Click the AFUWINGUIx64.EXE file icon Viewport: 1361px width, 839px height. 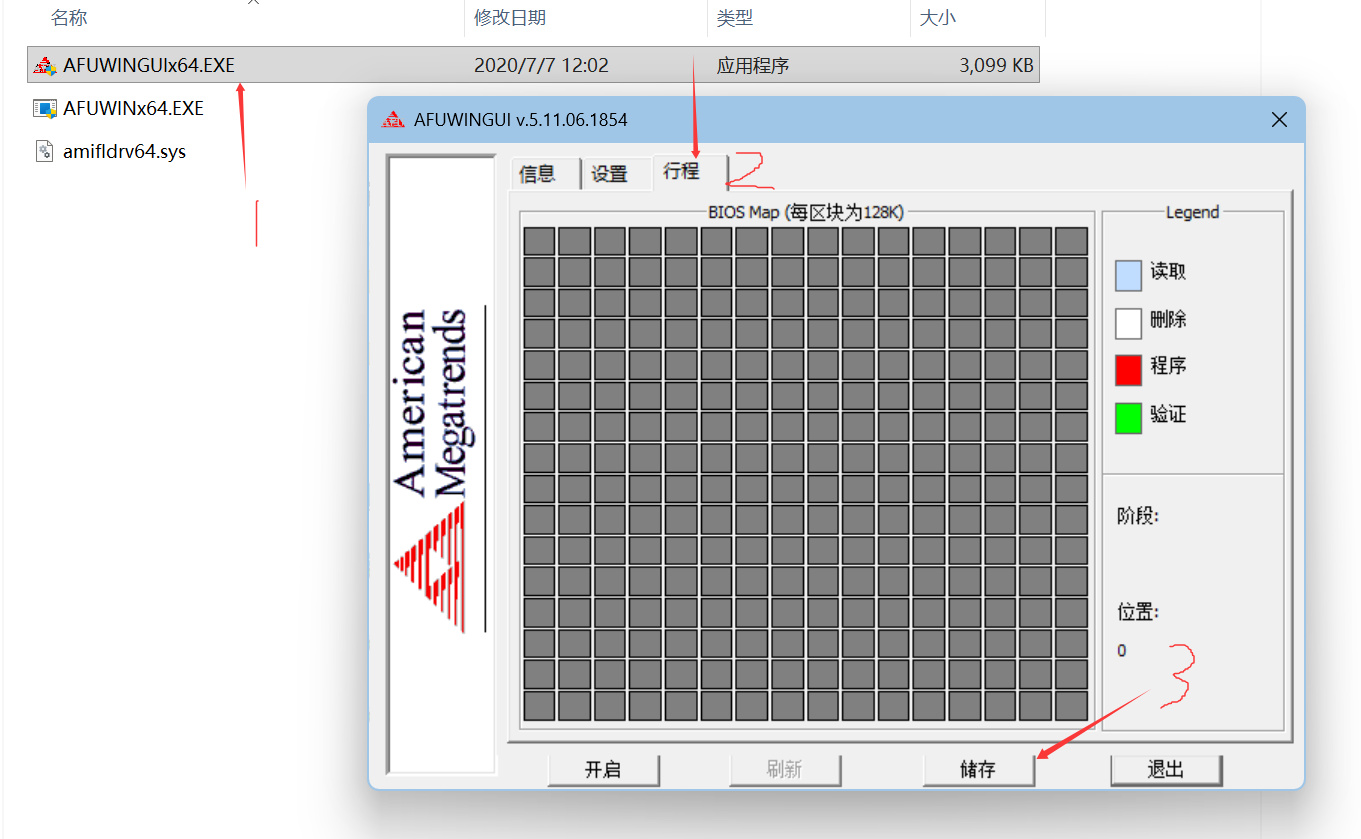(x=44, y=66)
